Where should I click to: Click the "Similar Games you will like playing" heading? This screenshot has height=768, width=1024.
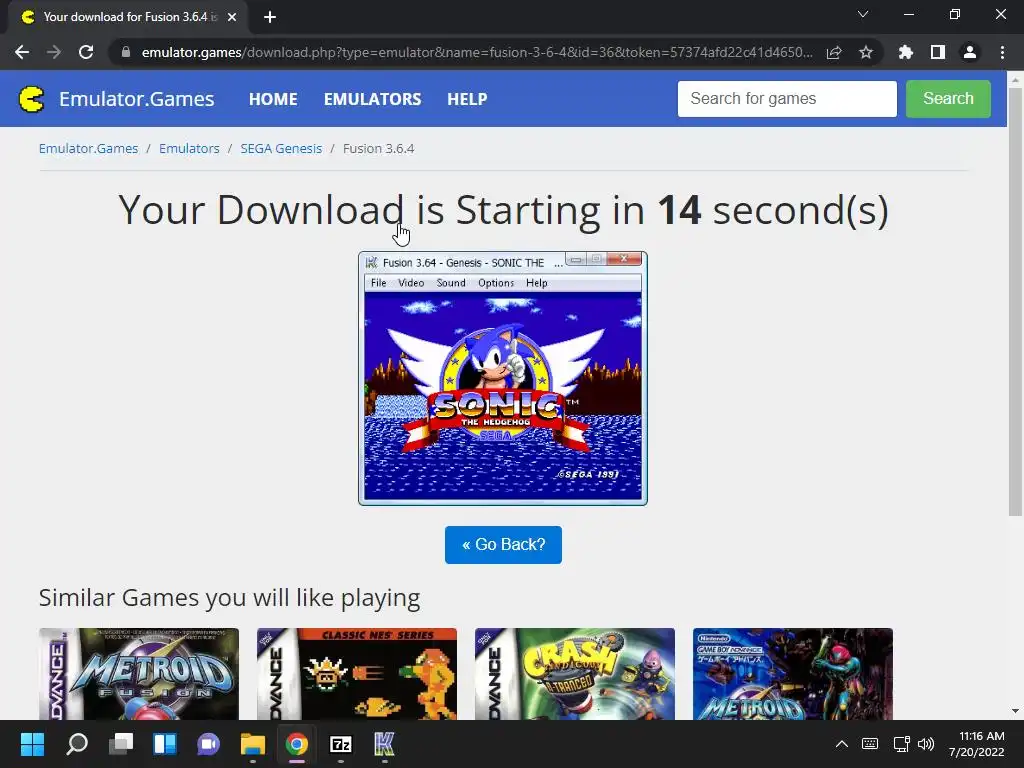tap(229, 598)
